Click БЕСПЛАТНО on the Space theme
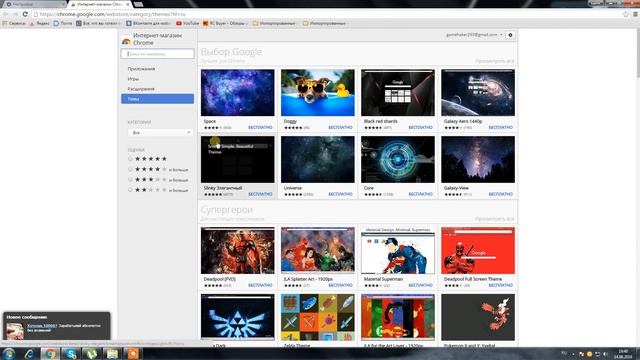The width and height of the screenshot is (640, 360). pyautogui.click(x=260, y=127)
